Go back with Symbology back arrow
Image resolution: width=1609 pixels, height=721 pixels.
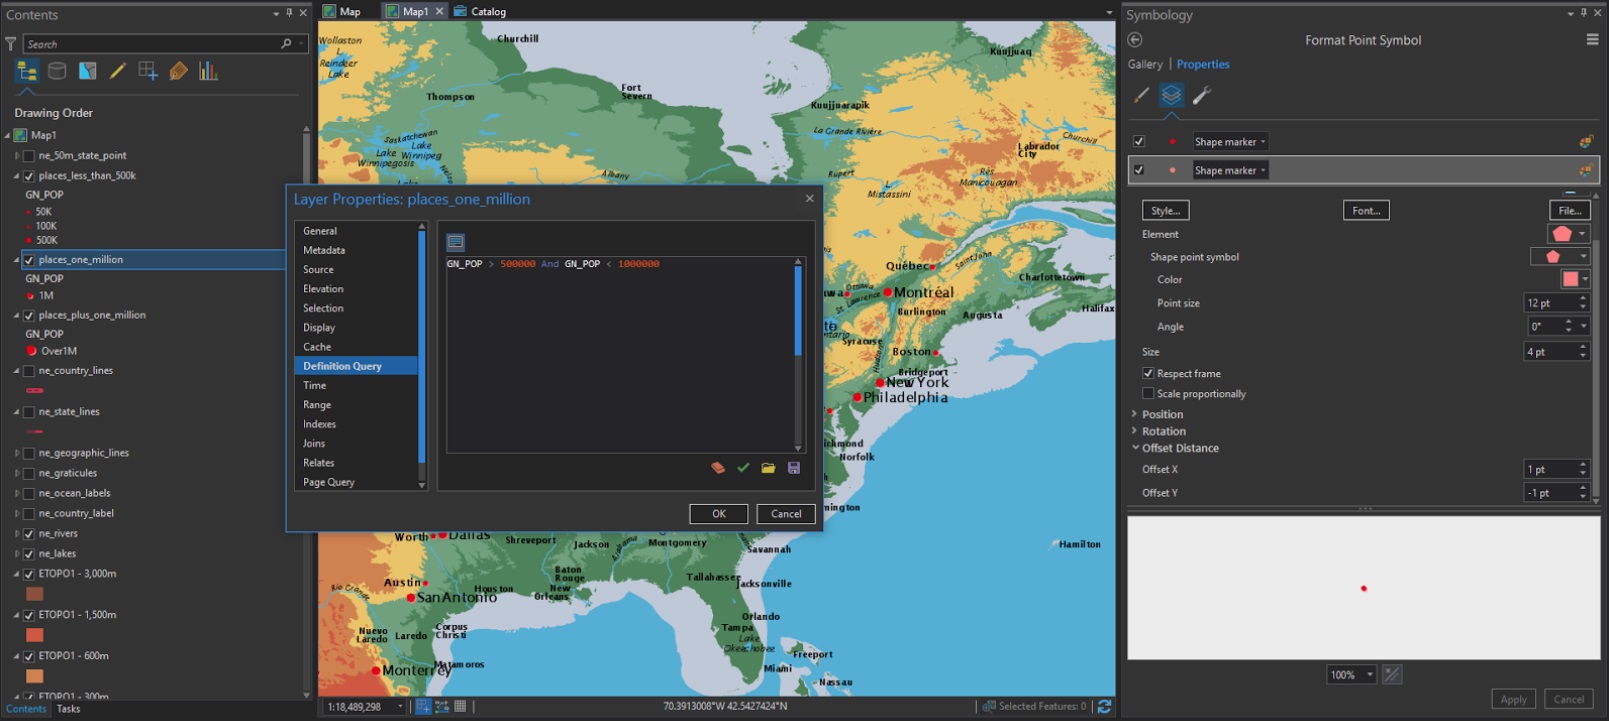(x=1135, y=40)
